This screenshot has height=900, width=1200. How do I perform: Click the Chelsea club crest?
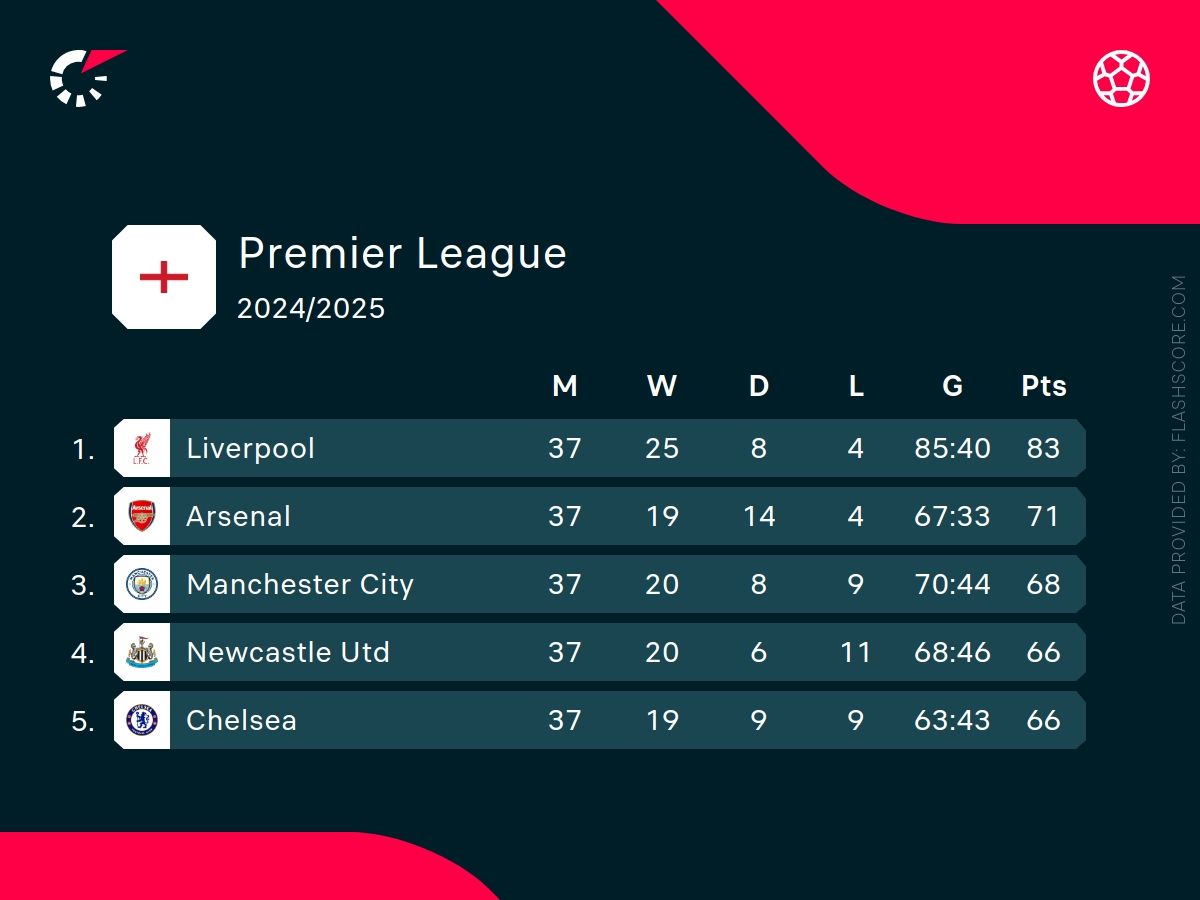pyautogui.click(x=142, y=720)
